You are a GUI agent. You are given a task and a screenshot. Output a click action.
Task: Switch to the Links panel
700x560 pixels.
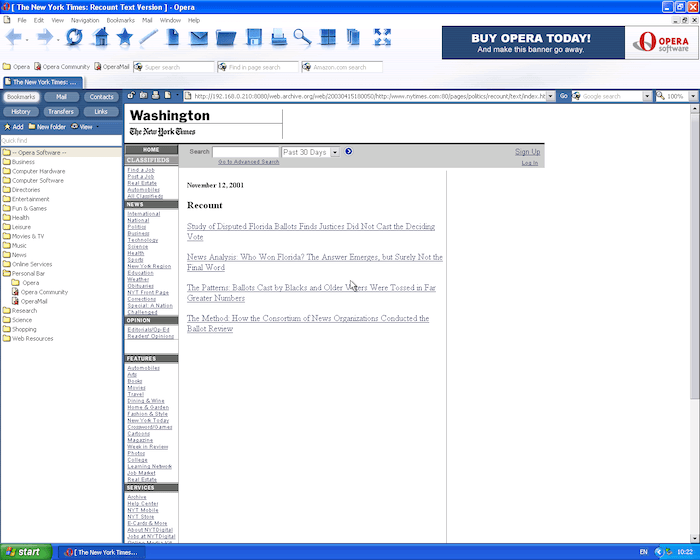pos(101,111)
